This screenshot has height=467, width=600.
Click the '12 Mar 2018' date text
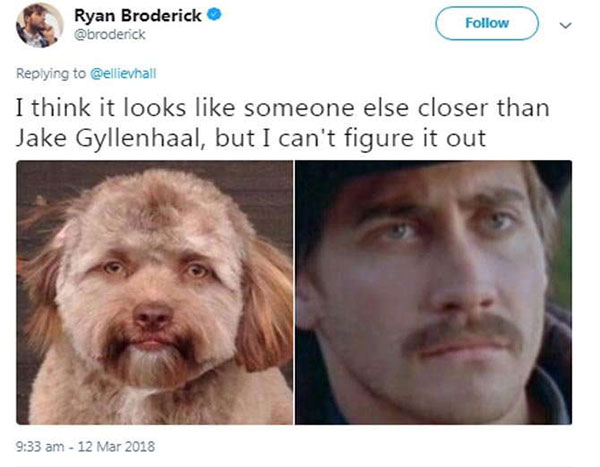116,447
